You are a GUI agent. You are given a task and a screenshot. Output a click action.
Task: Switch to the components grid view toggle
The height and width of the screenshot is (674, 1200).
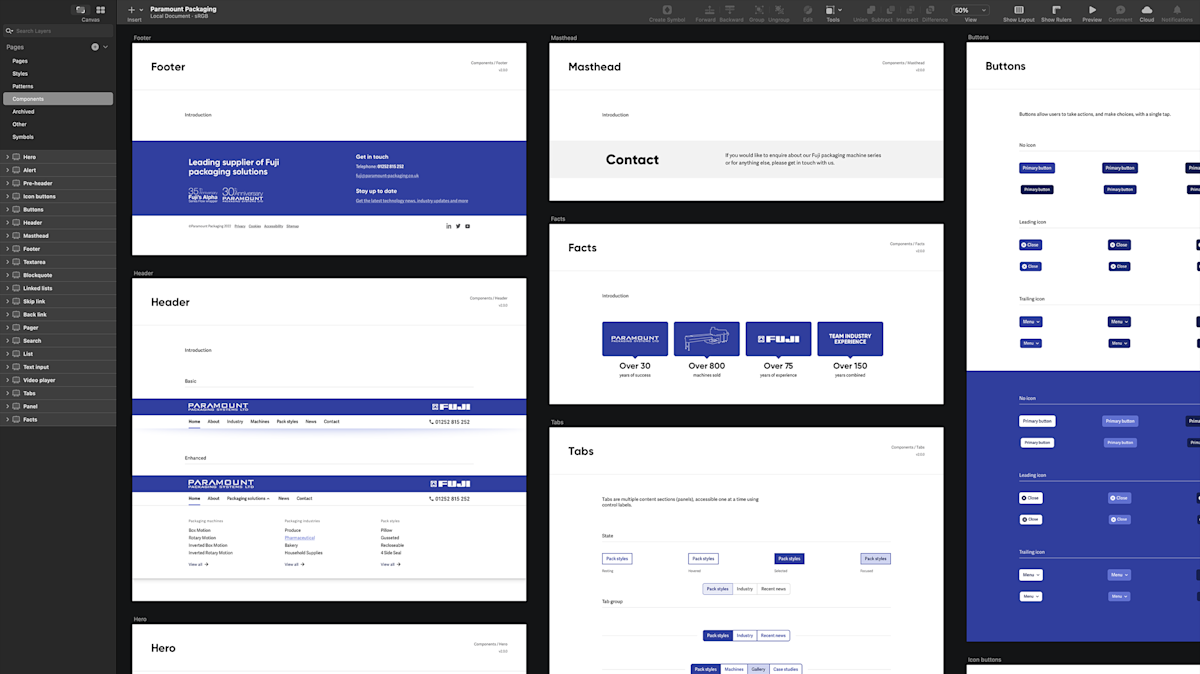pyautogui.click(x=101, y=10)
